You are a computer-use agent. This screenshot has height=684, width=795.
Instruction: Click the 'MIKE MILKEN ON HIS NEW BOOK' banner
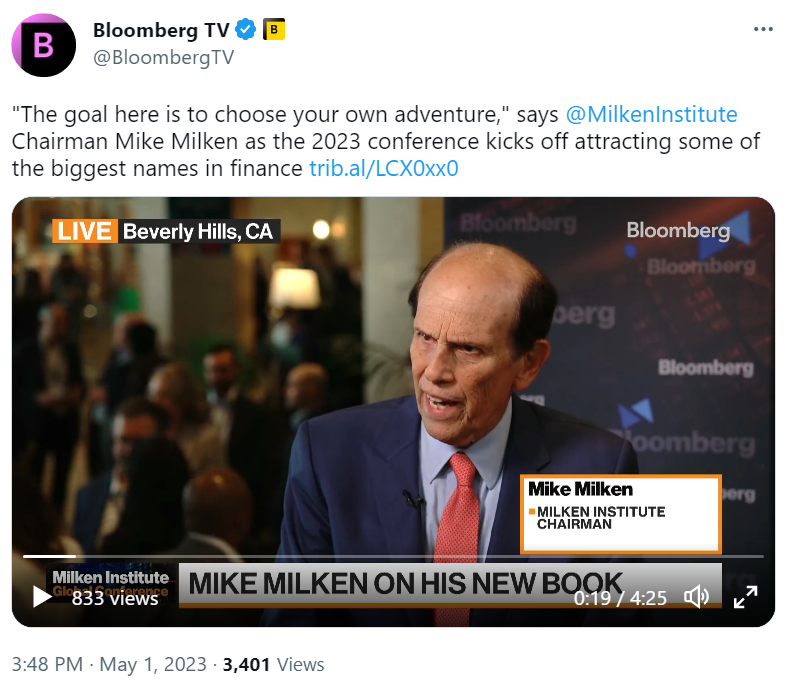[405, 583]
